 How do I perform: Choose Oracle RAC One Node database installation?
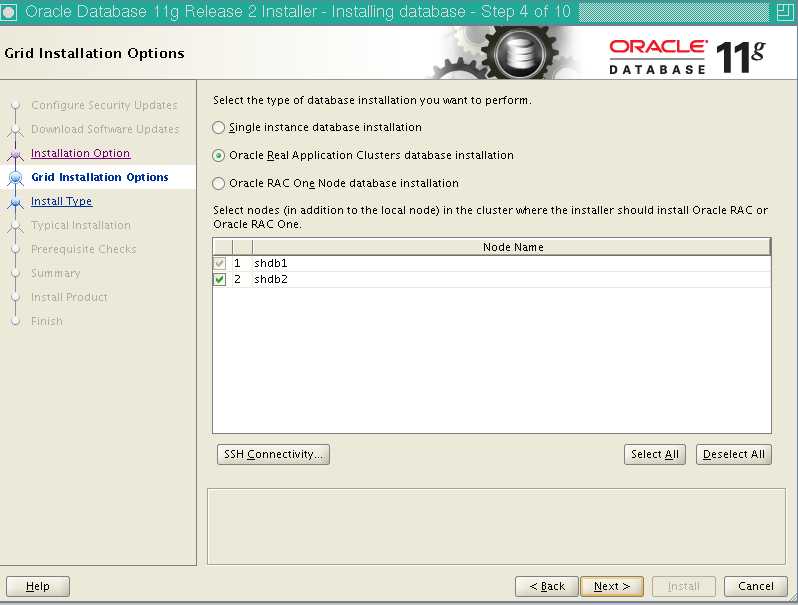pyautogui.click(x=218, y=183)
